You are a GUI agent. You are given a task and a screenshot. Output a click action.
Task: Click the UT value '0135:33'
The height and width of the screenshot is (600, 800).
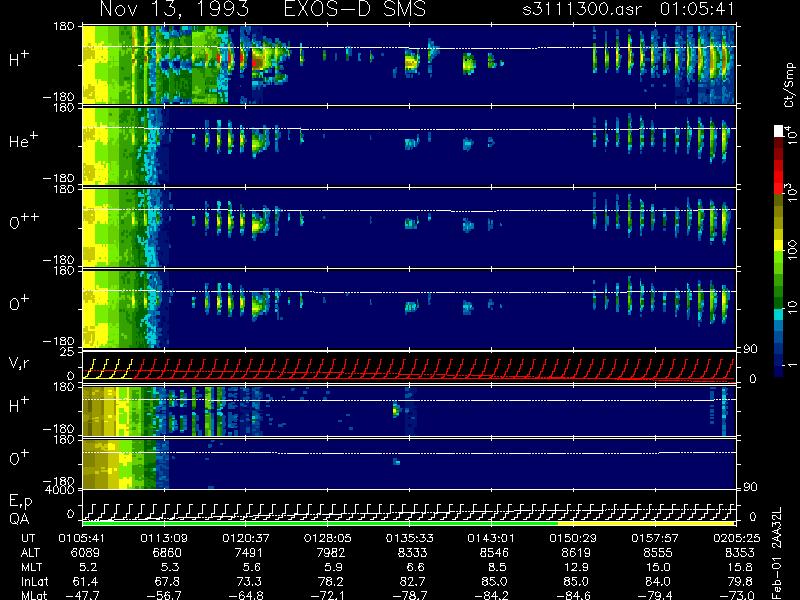pos(409,538)
